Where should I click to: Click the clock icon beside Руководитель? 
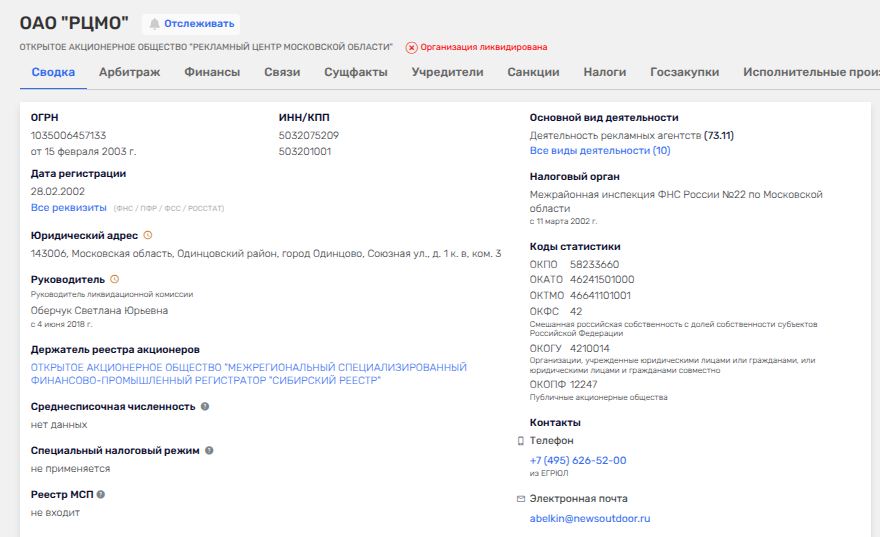114,280
